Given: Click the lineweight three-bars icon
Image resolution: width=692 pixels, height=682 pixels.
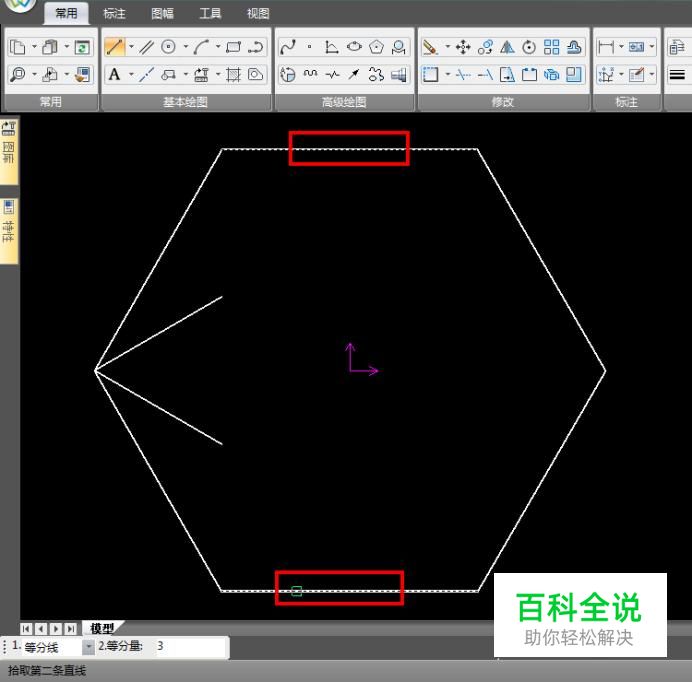Looking at the screenshot, I should coord(677,75).
